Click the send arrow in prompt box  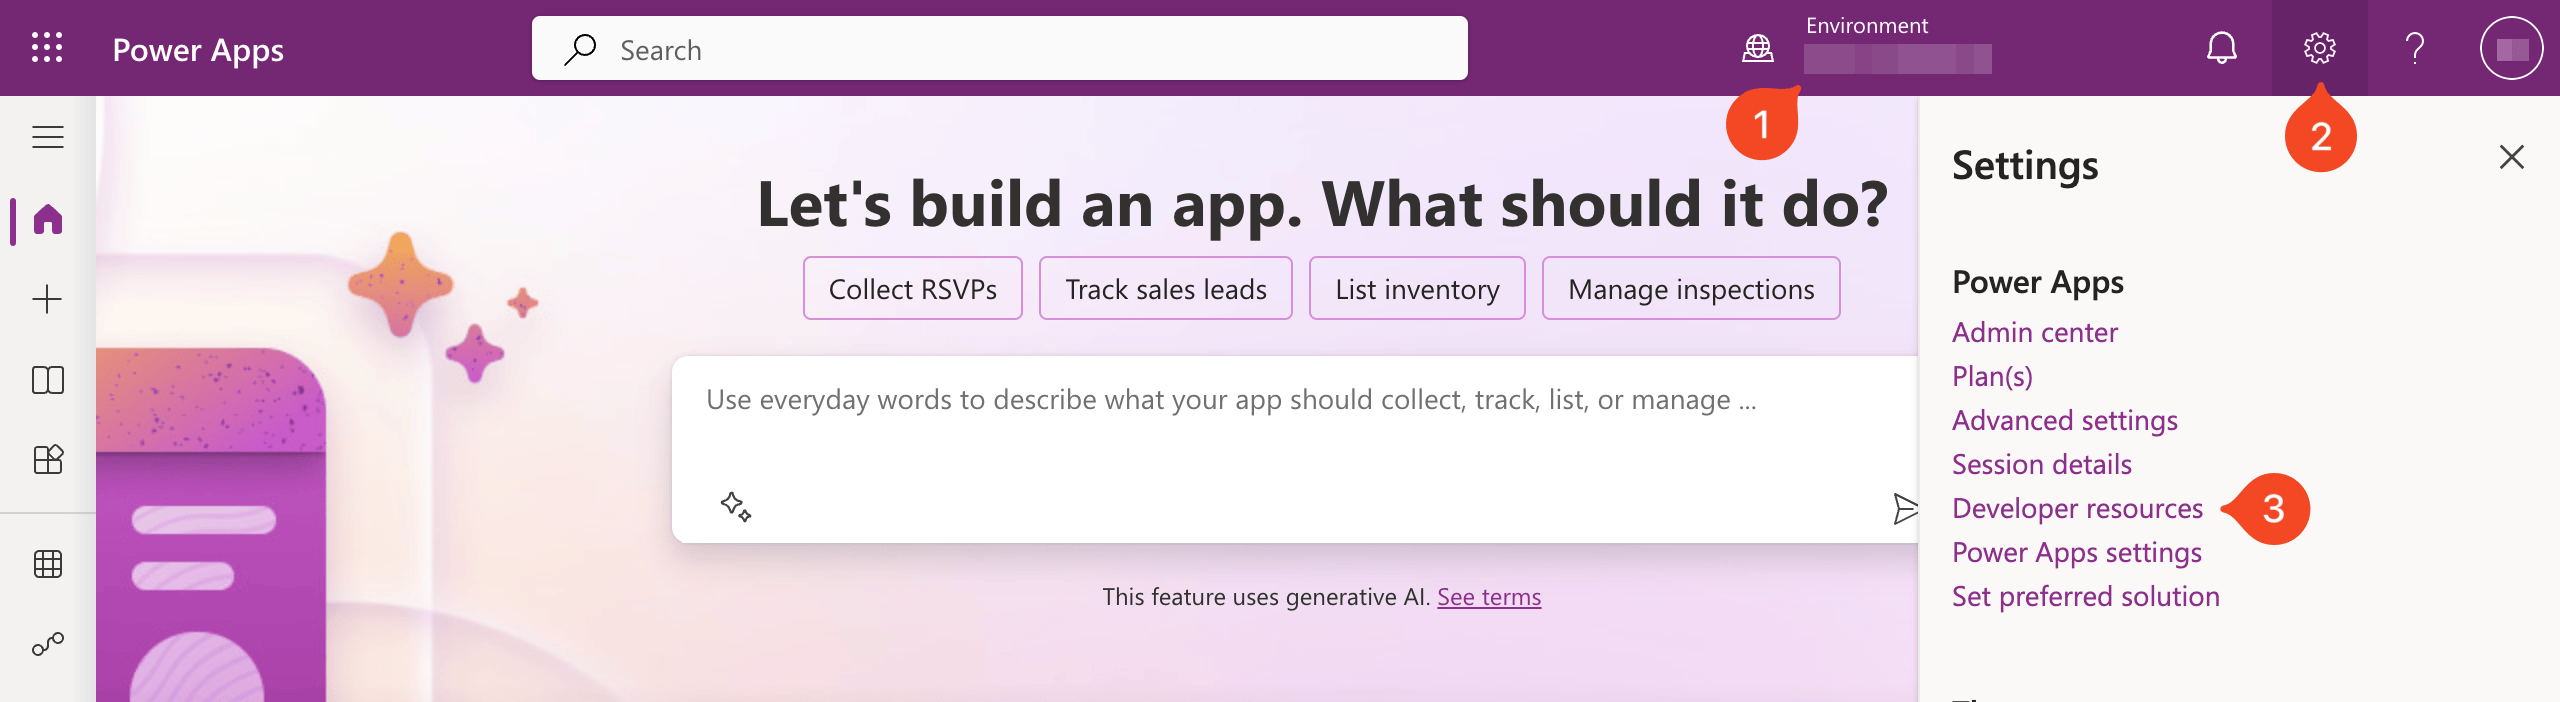pyautogui.click(x=1904, y=509)
